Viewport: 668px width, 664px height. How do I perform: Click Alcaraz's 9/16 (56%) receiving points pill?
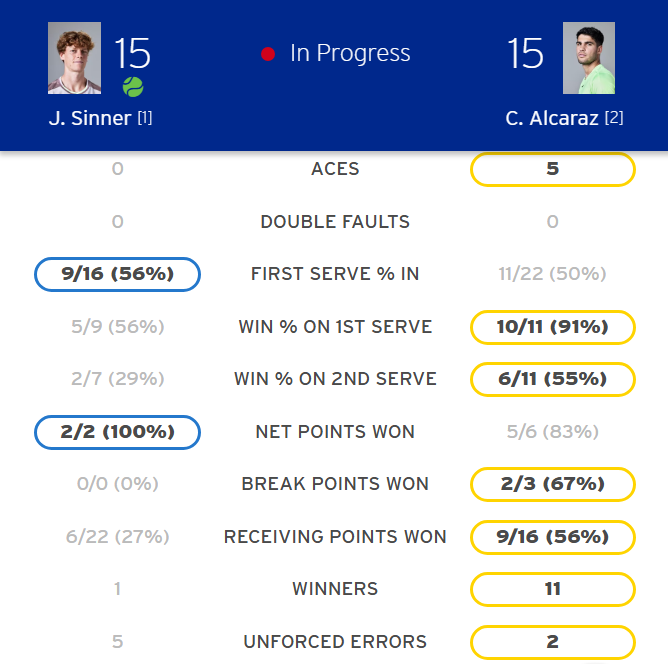[552, 537]
